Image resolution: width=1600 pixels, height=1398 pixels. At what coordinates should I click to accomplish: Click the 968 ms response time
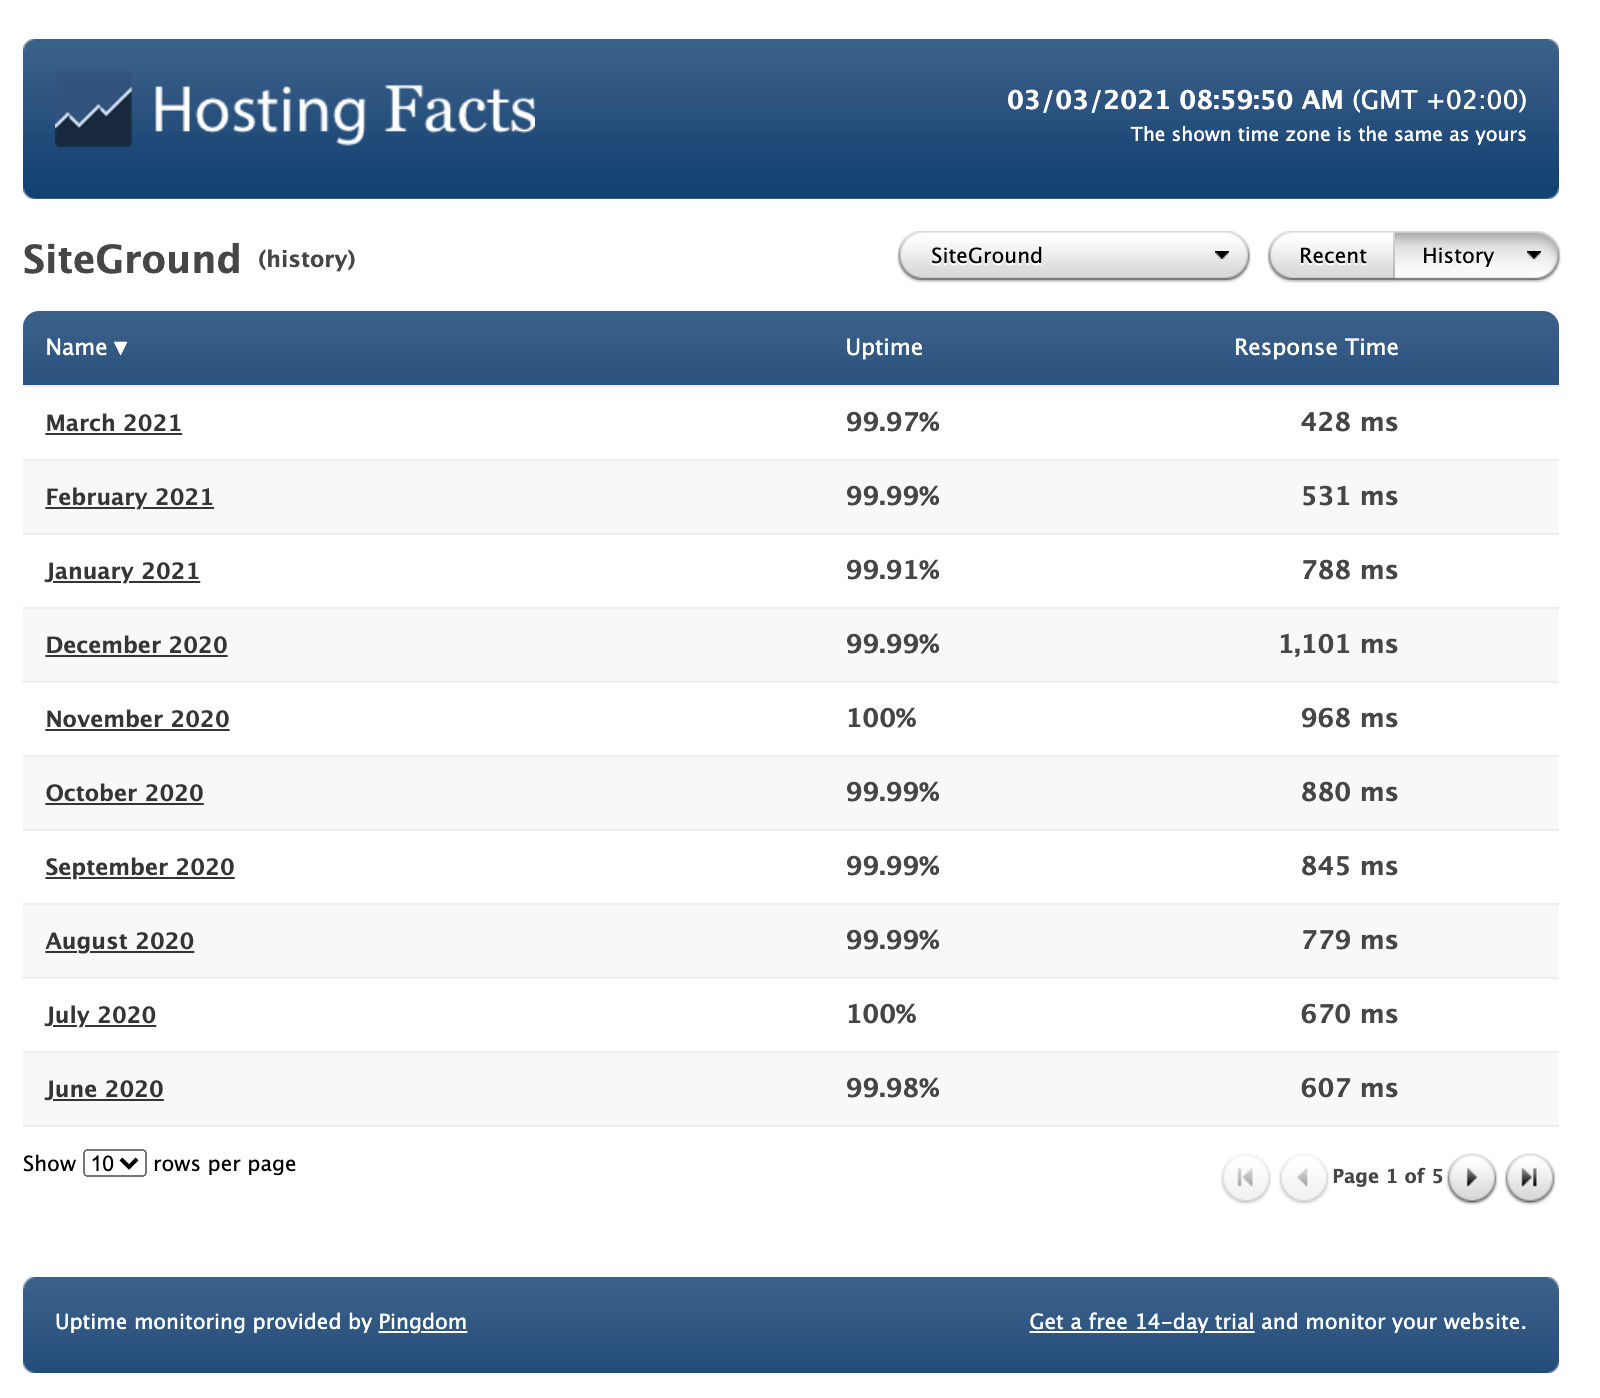pyautogui.click(x=1349, y=718)
